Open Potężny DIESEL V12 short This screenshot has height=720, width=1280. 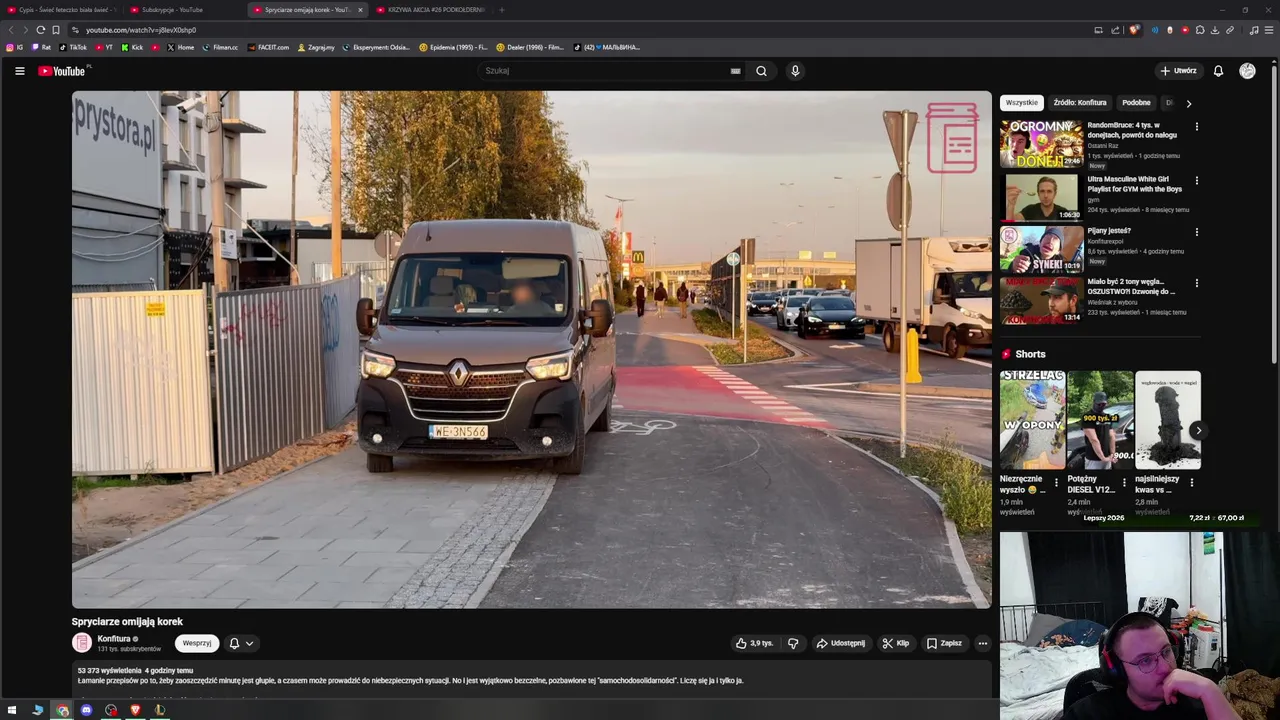pyautogui.click(x=1100, y=419)
